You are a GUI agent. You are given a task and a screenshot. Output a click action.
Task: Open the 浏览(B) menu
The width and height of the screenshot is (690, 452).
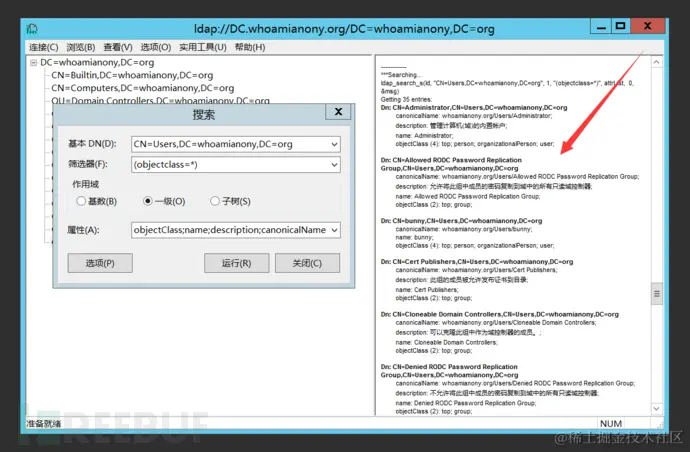pyautogui.click(x=81, y=47)
